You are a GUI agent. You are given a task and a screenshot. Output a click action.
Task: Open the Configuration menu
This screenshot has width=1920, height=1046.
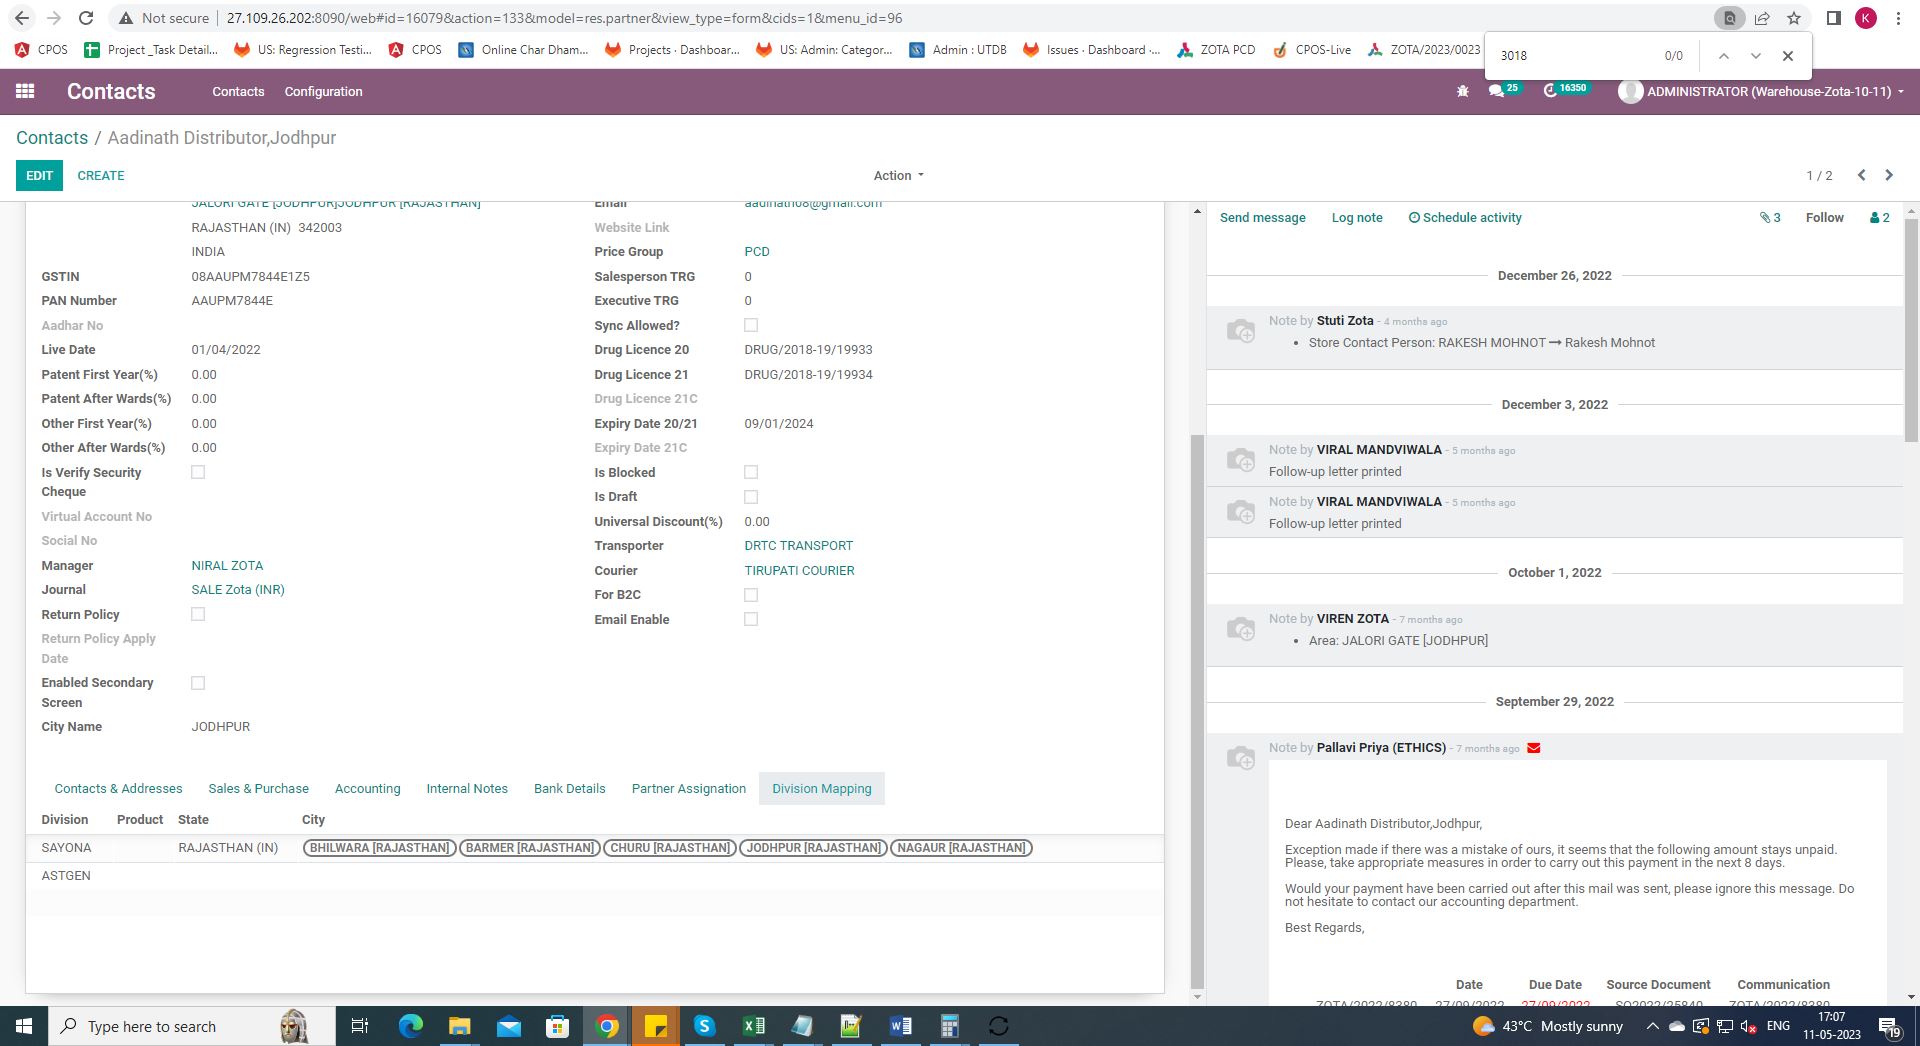[323, 91]
